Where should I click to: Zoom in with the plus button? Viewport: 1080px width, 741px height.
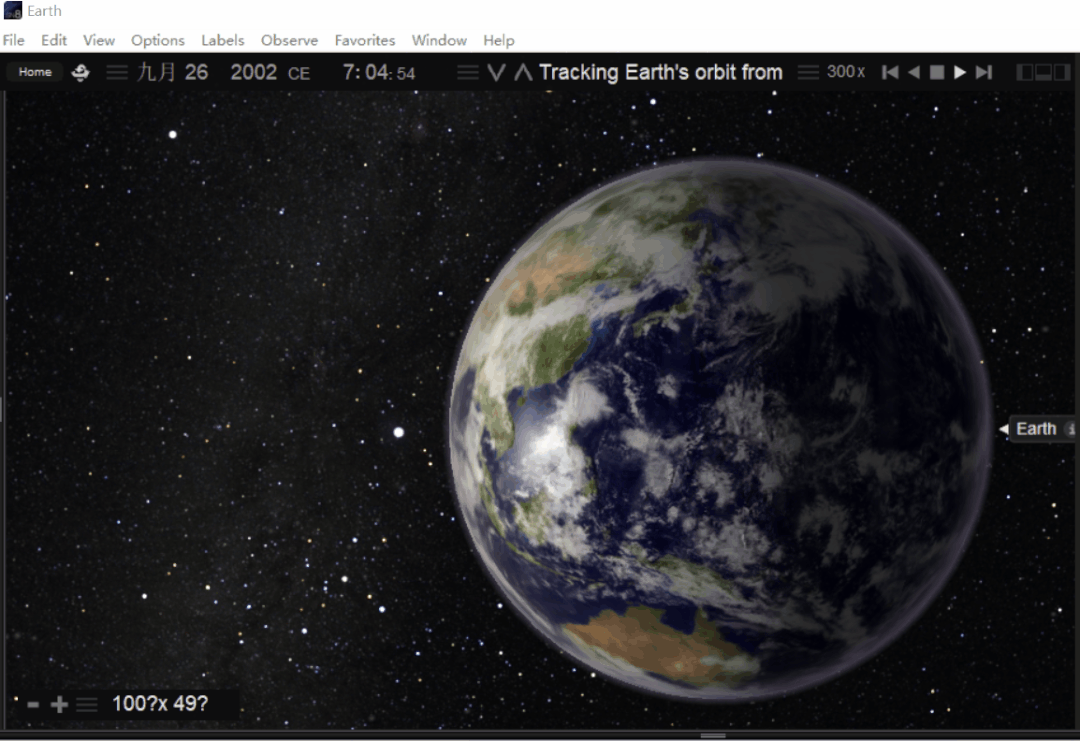tap(59, 704)
